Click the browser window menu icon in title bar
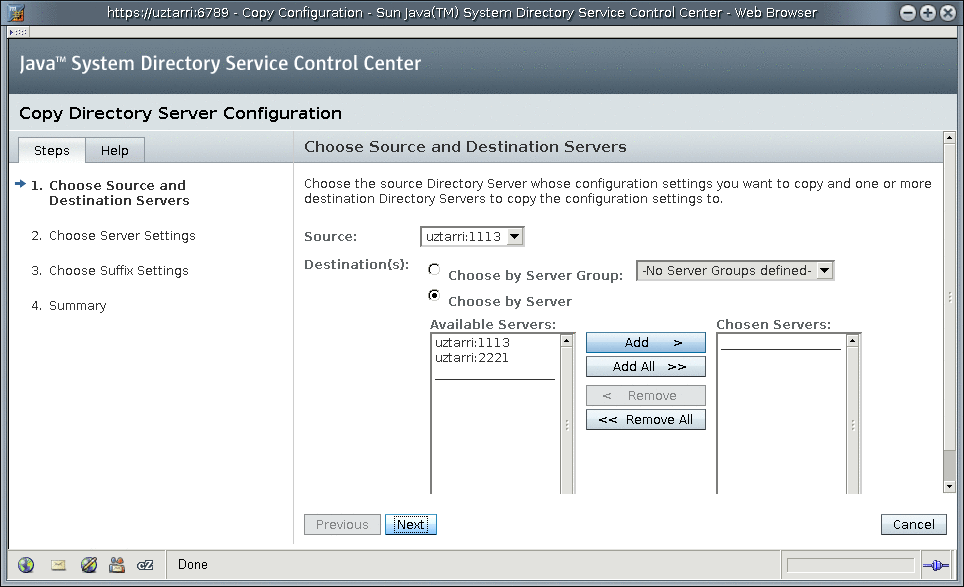Screen dimensions: 964x587 pyautogui.click(x=16, y=12)
